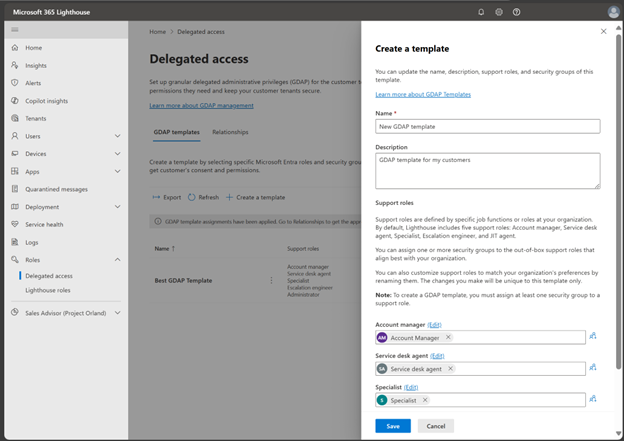Click Devices icon in sidebar
Screen dimensions: 624x441
[x=15, y=153]
